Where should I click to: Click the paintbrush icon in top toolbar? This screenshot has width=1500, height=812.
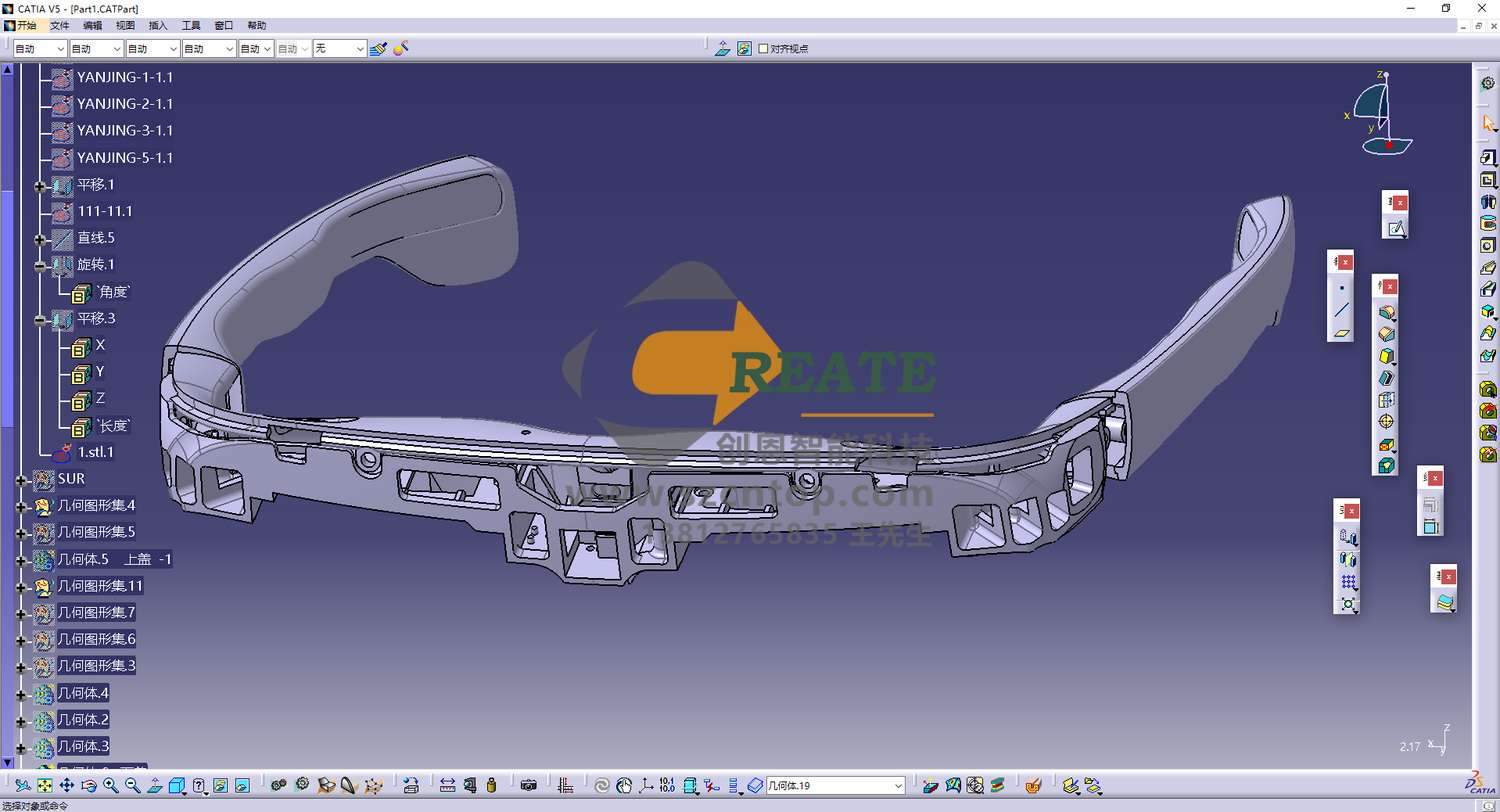click(x=377, y=48)
